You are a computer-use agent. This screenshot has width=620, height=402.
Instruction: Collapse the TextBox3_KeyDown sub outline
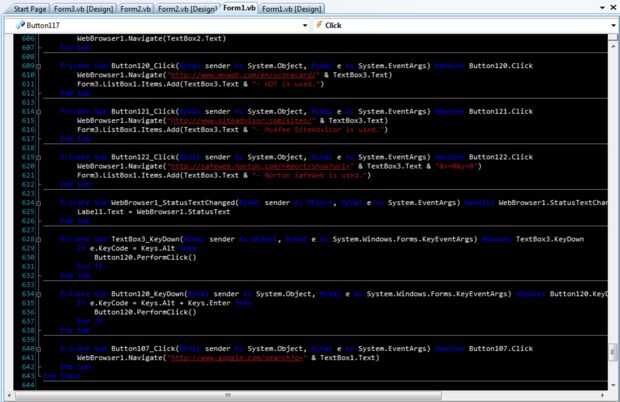tap(39, 240)
